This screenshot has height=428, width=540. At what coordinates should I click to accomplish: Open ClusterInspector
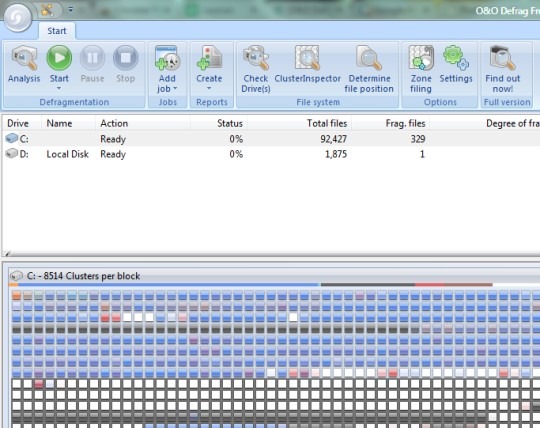[x=307, y=65]
